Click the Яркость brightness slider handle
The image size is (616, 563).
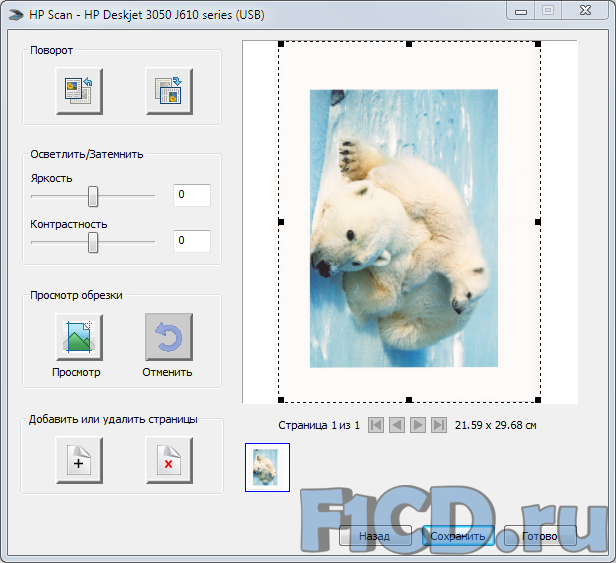pyautogui.click(x=93, y=196)
